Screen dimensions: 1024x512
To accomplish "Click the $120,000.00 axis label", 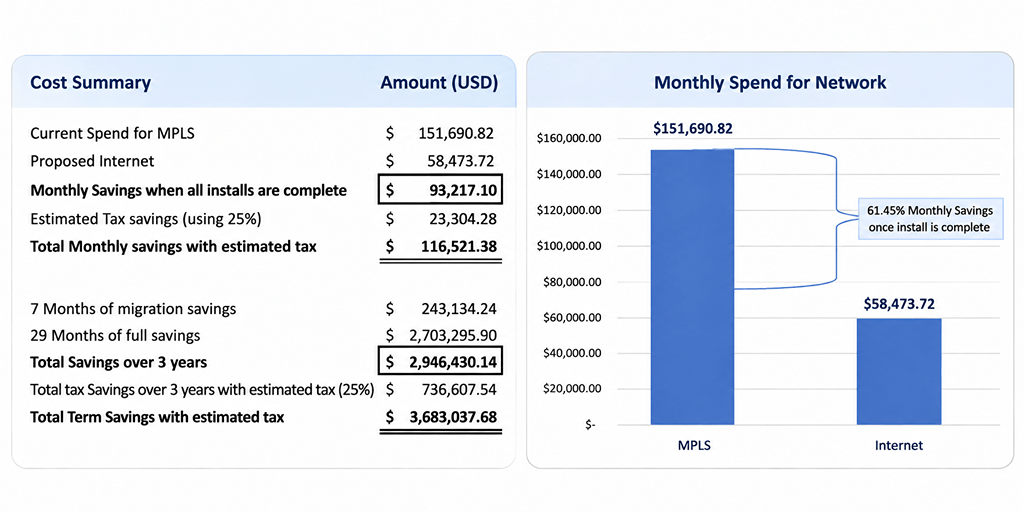I will pyautogui.click(x=568, y=210).
